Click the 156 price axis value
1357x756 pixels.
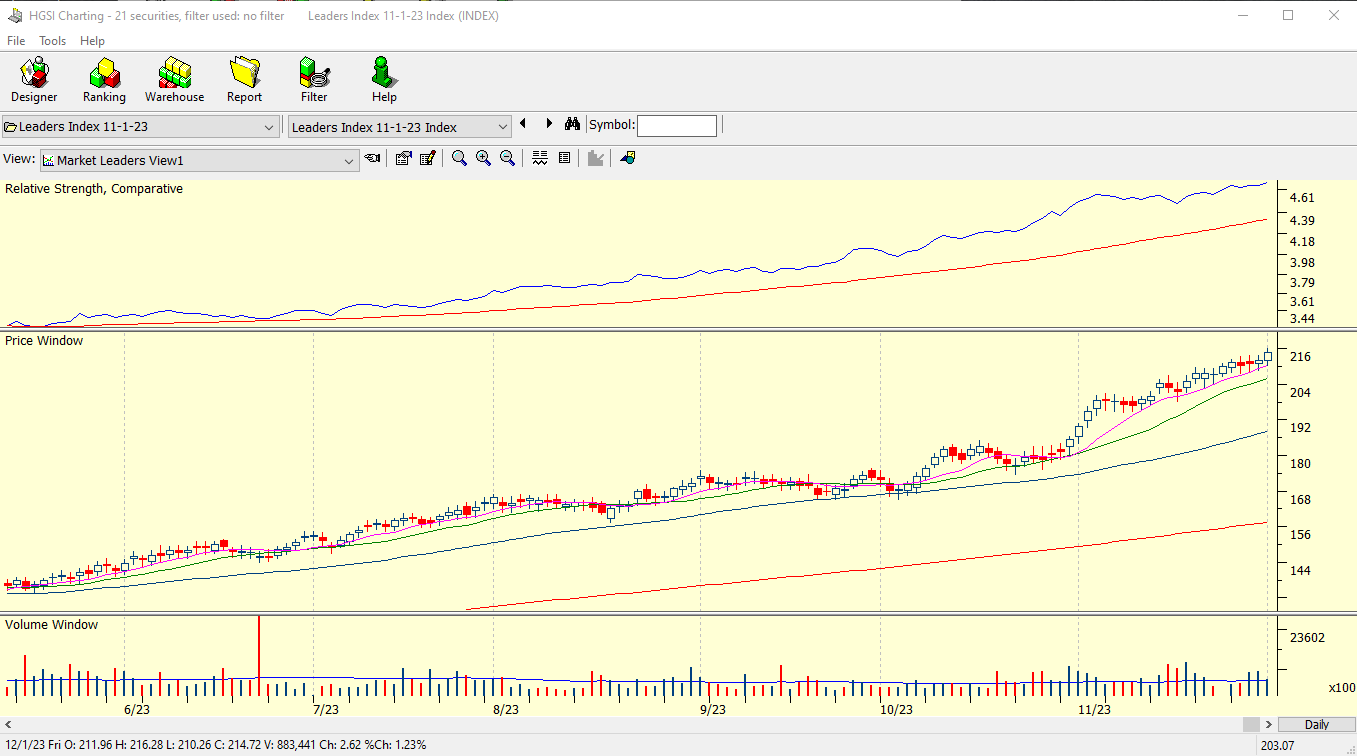coord(1300,534)
